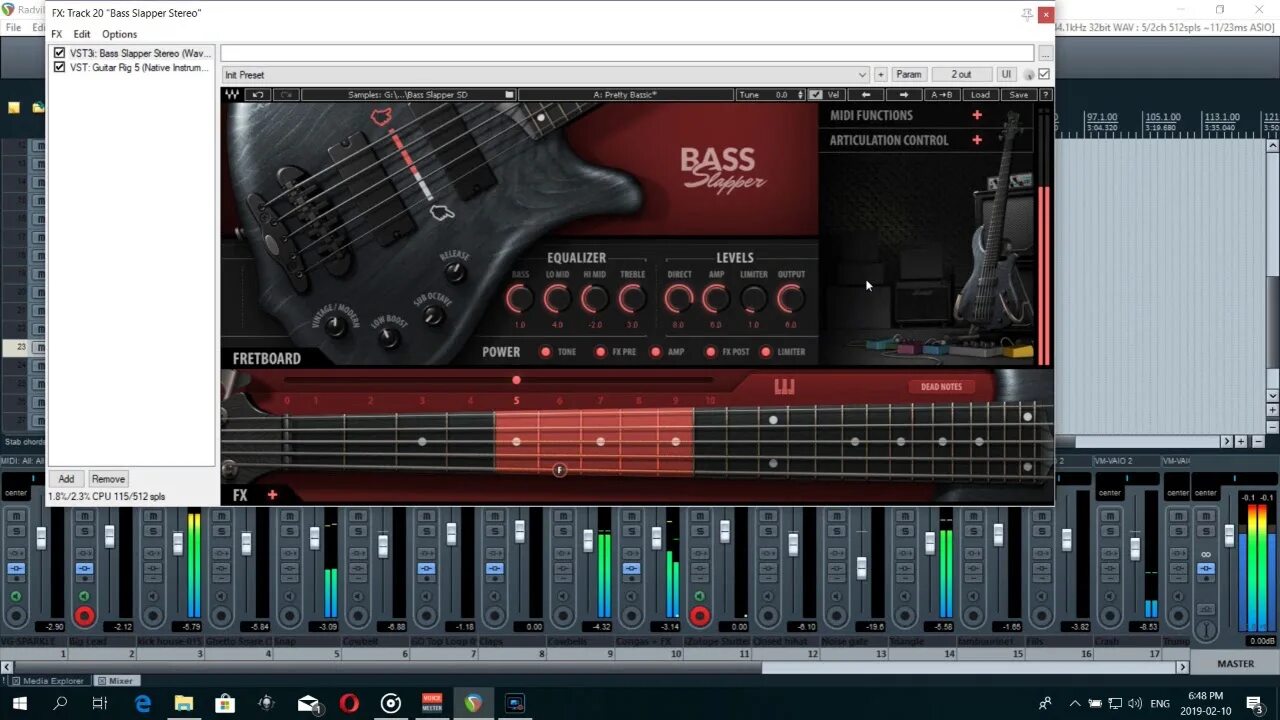
Task: Open the FX menu in the FX window
Action: tap(57, 34)
